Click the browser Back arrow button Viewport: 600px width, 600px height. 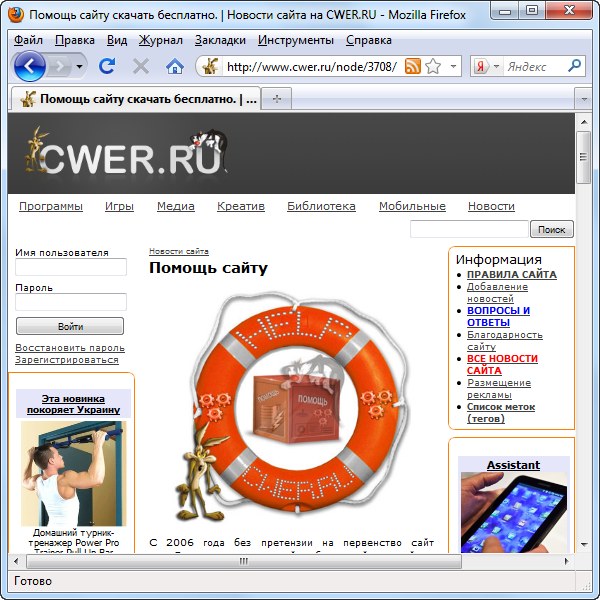30,66
